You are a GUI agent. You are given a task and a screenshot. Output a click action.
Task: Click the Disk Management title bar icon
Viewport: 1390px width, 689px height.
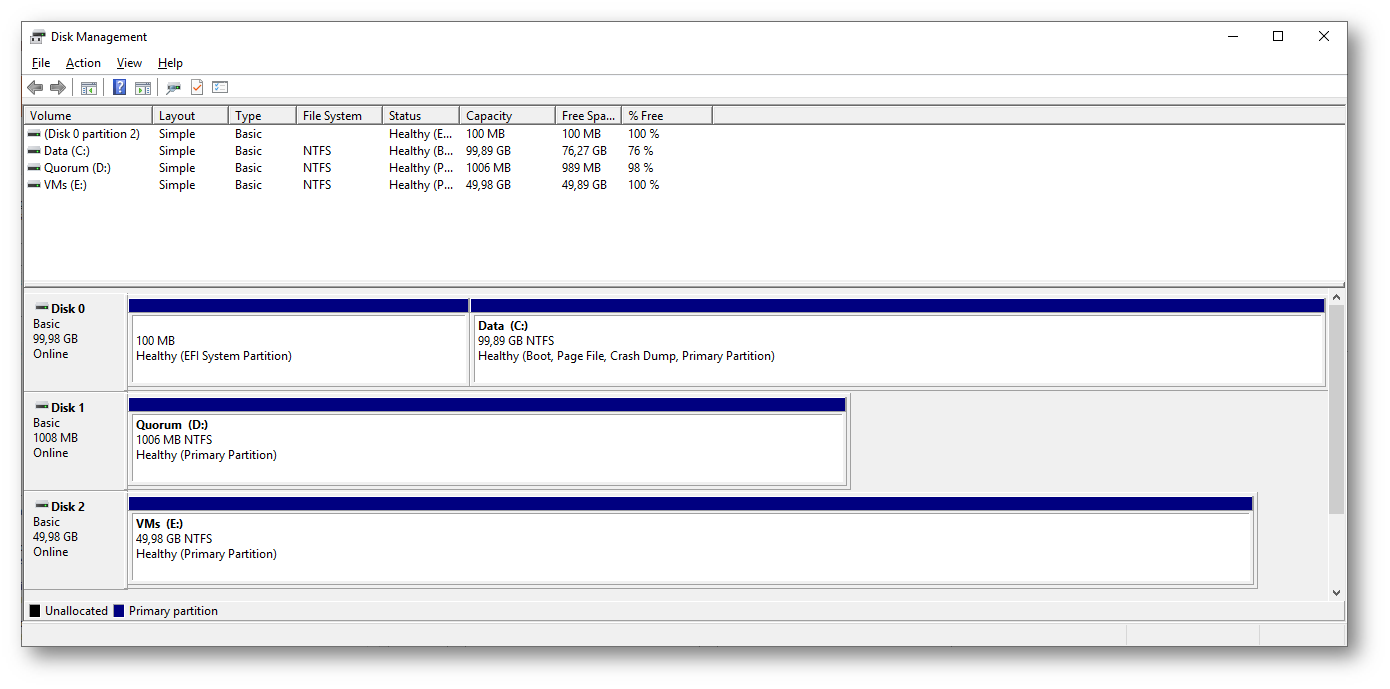click(x=38, y=37)
